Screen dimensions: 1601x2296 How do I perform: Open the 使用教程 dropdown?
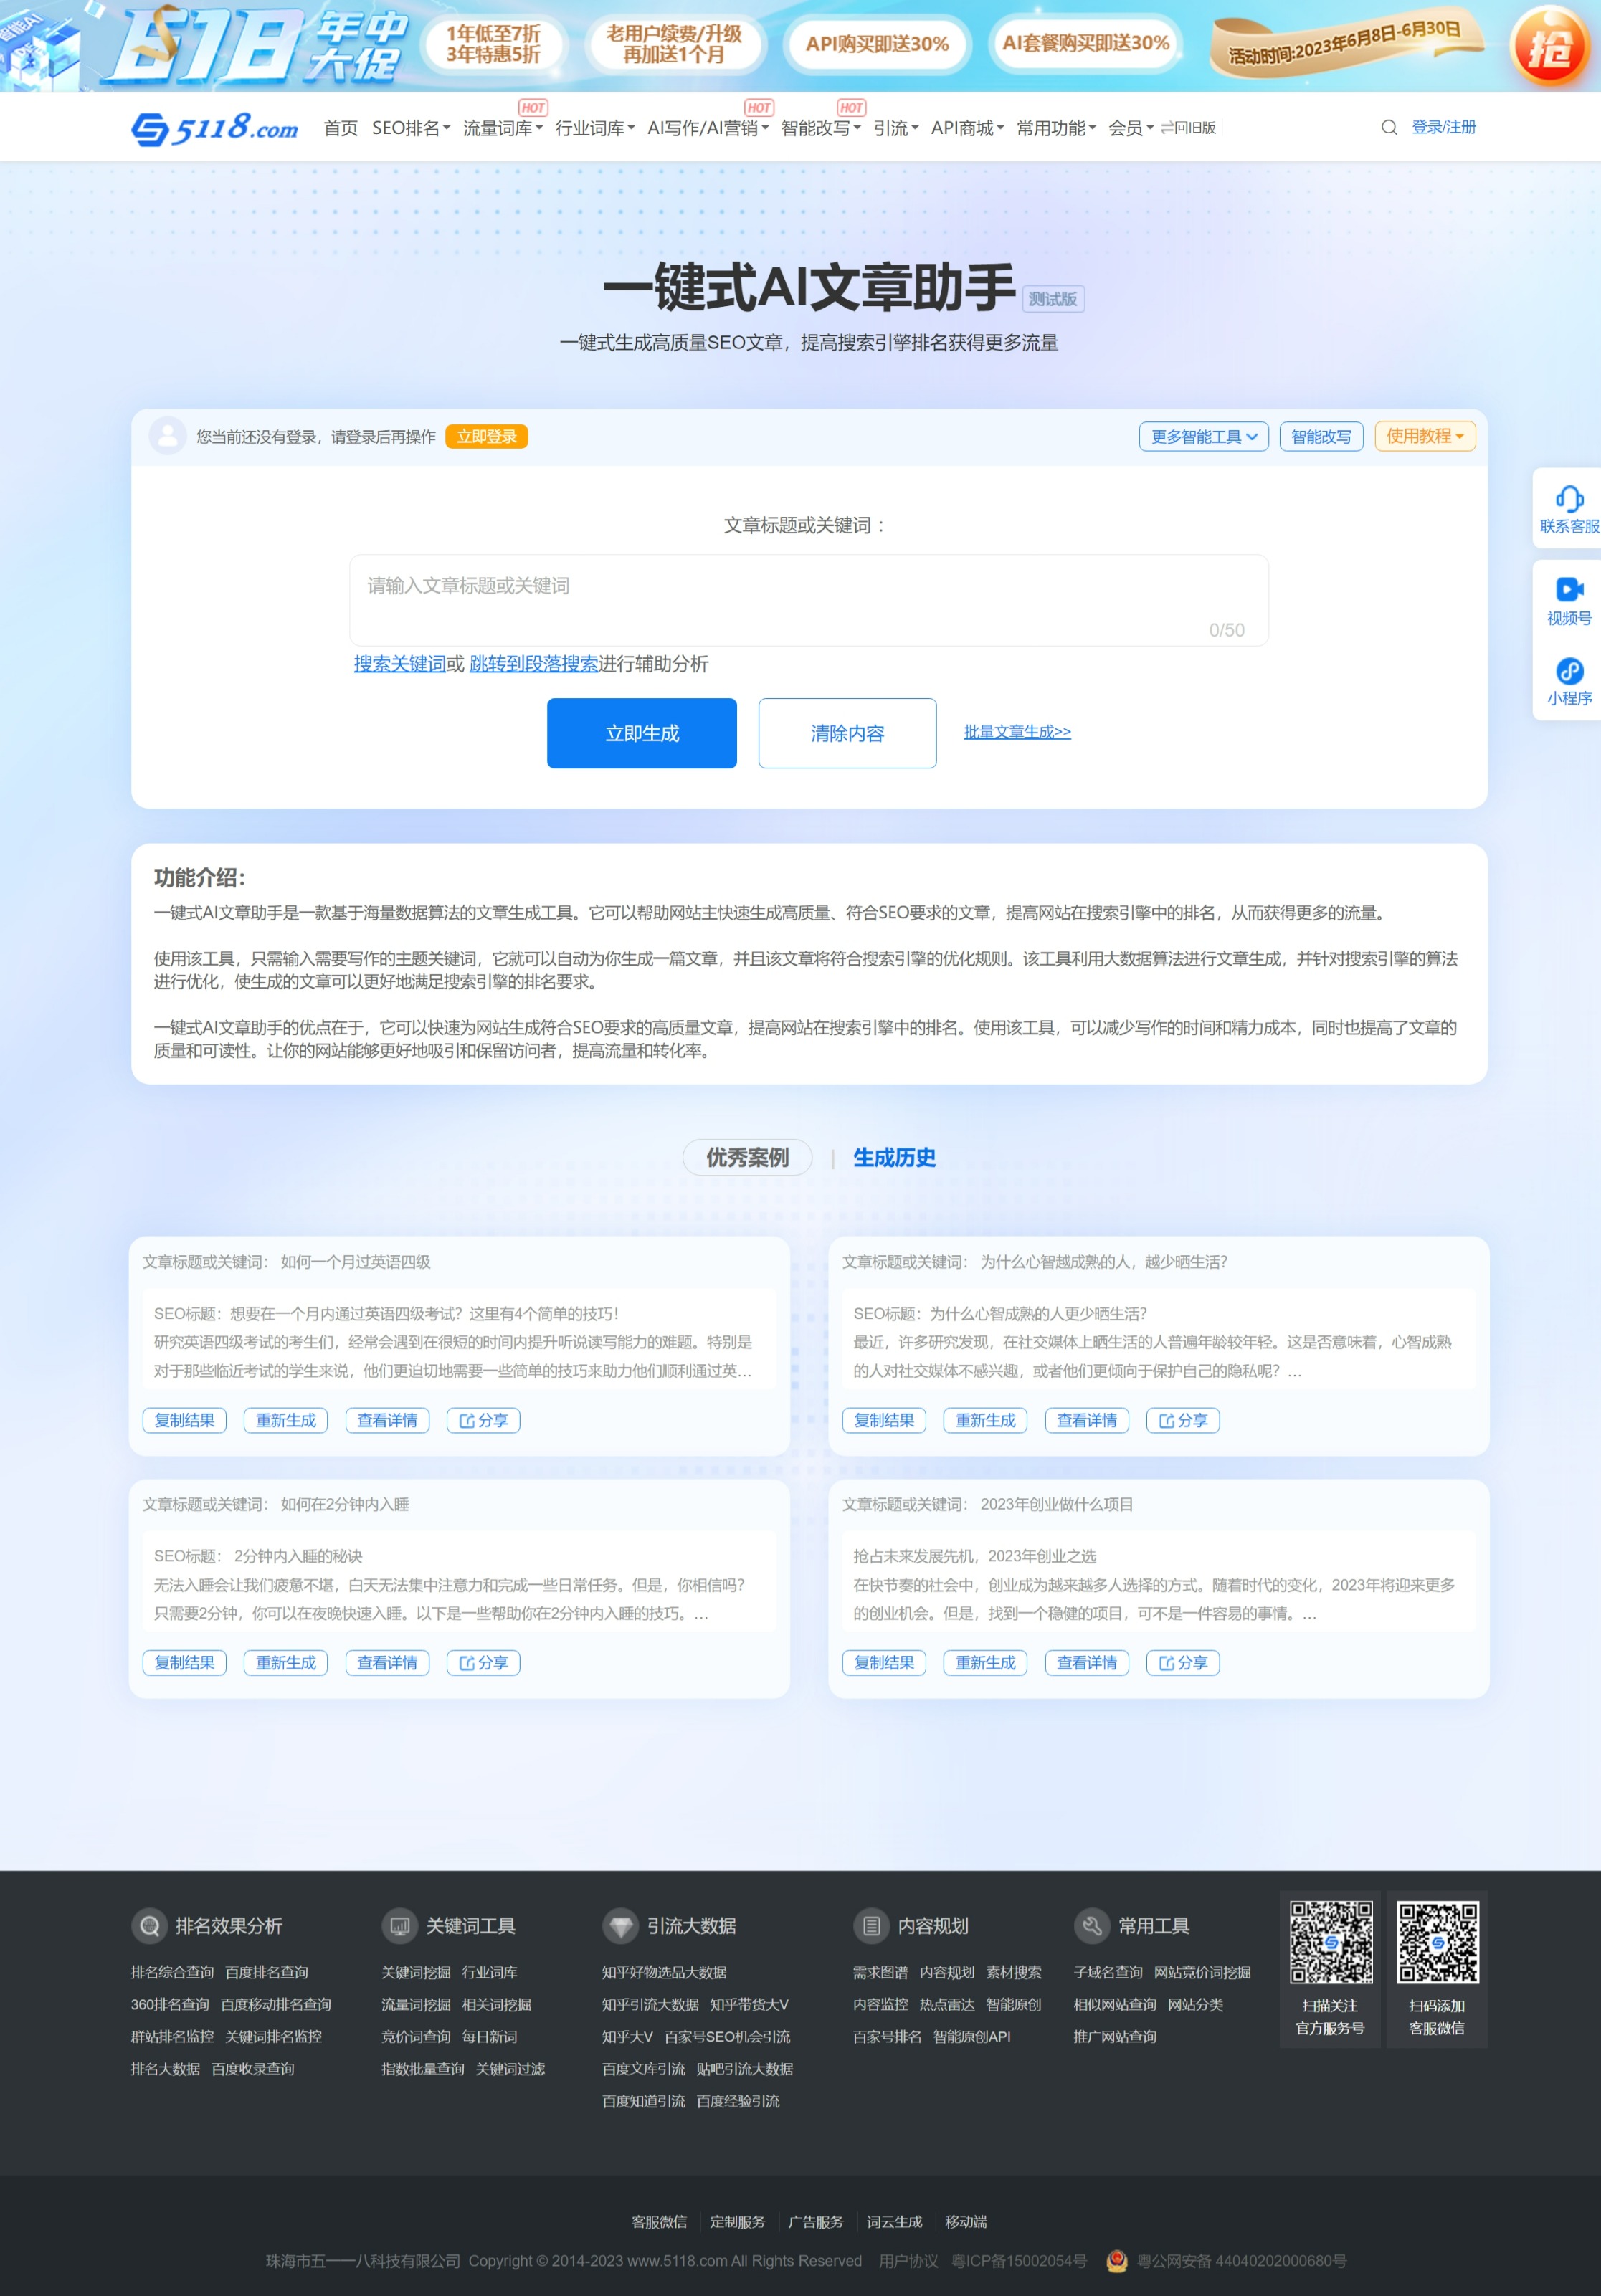(1424, 436)
